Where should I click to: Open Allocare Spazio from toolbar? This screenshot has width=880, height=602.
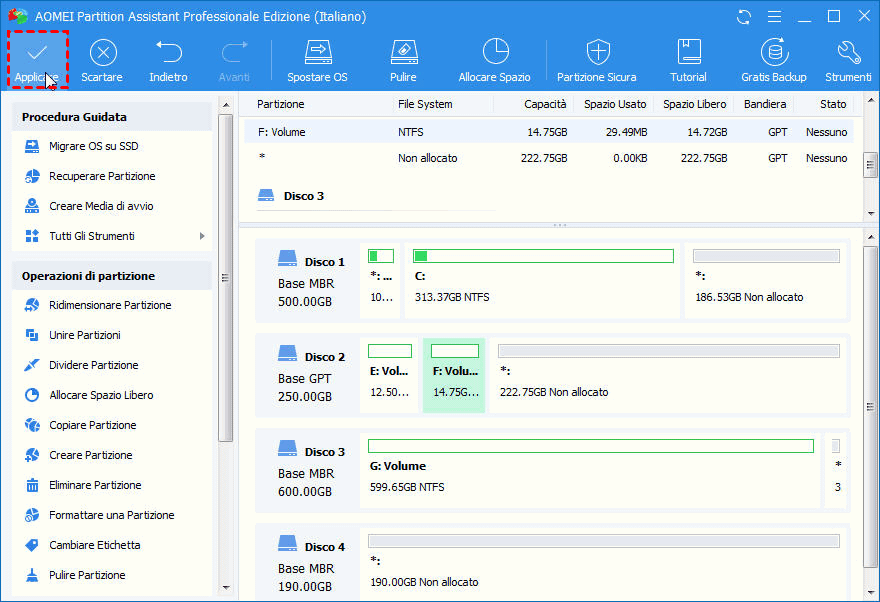[x=494, y=60]
